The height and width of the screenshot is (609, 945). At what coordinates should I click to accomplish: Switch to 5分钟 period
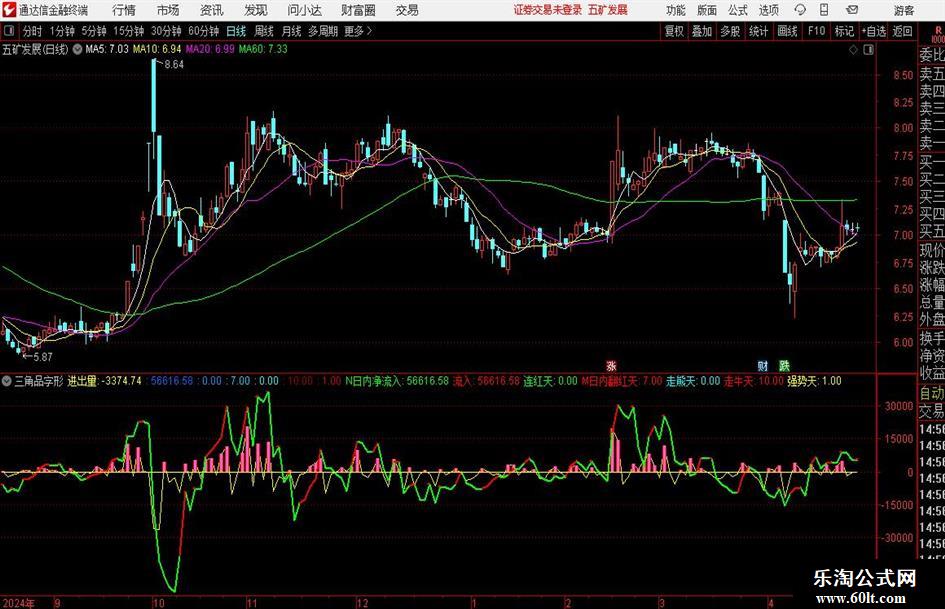[94, 31]
